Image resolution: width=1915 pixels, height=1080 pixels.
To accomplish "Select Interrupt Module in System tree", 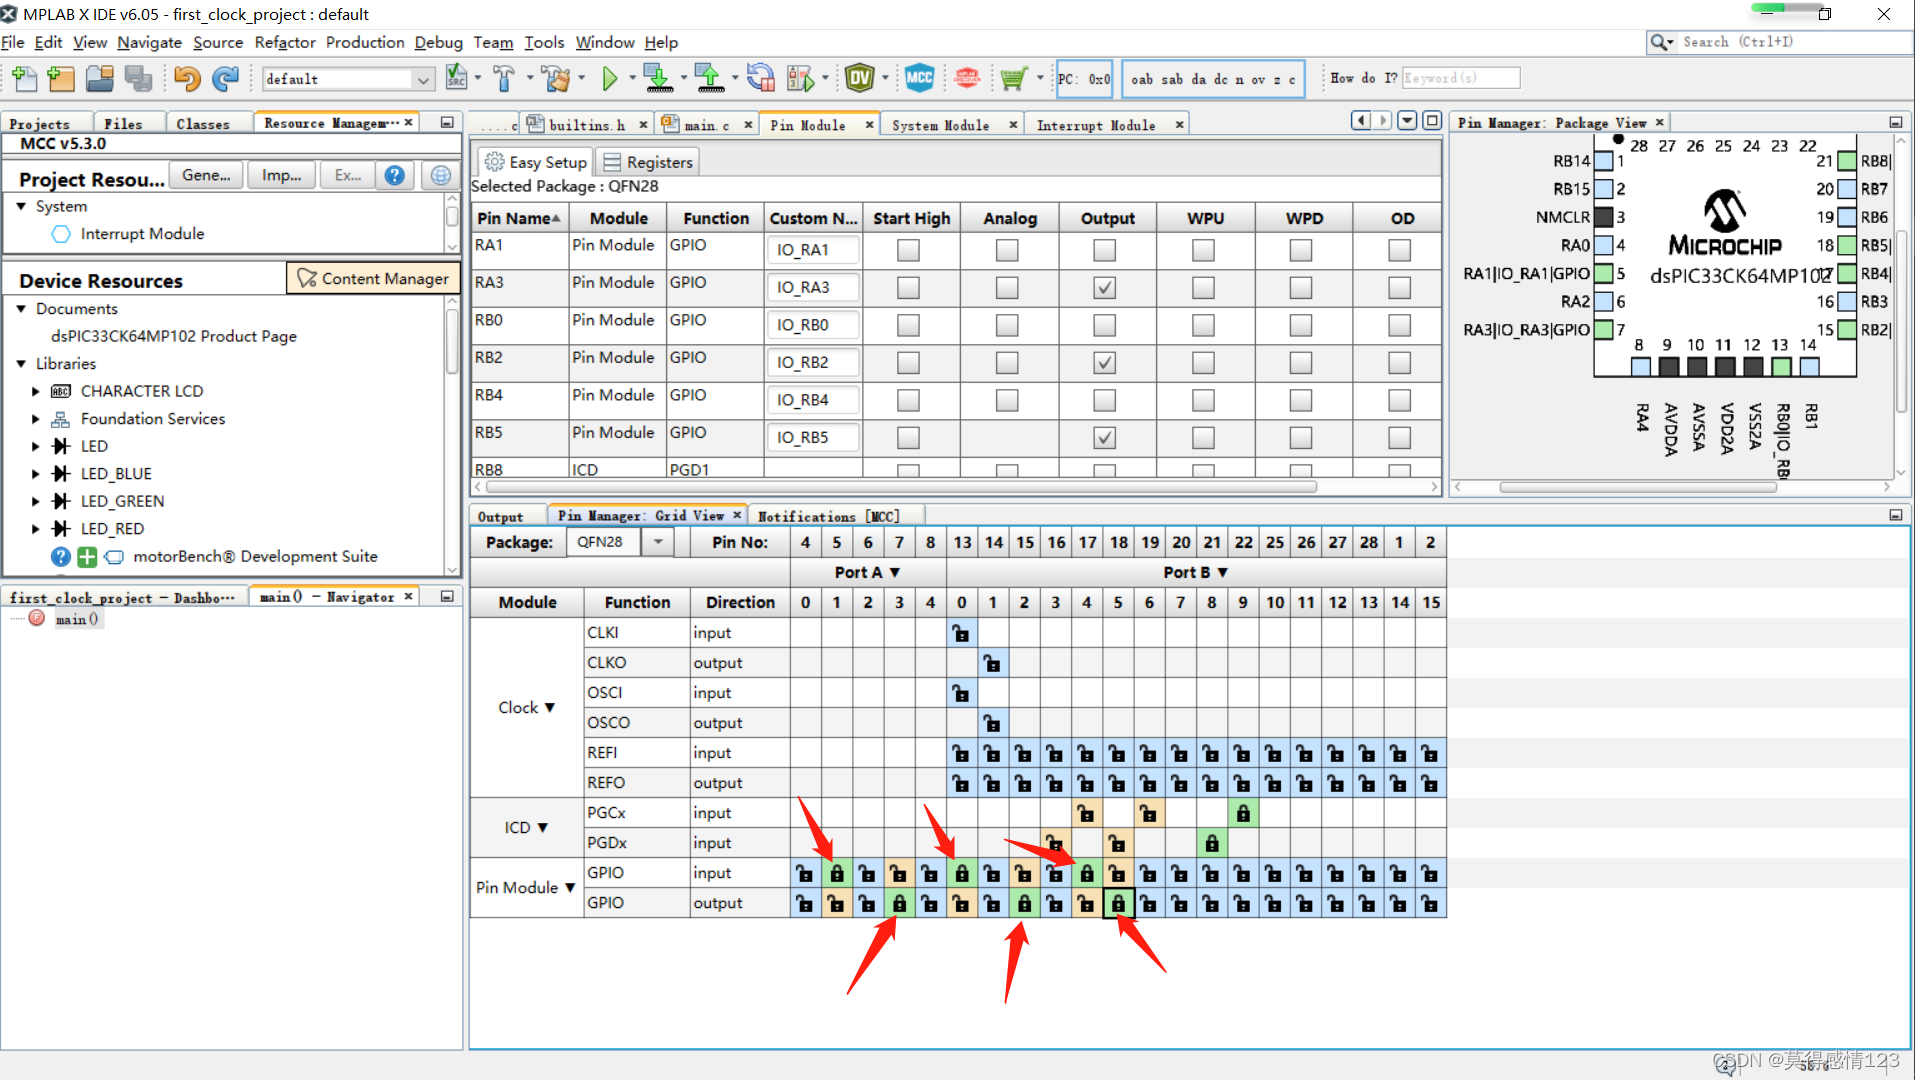I will click(142, 234).
